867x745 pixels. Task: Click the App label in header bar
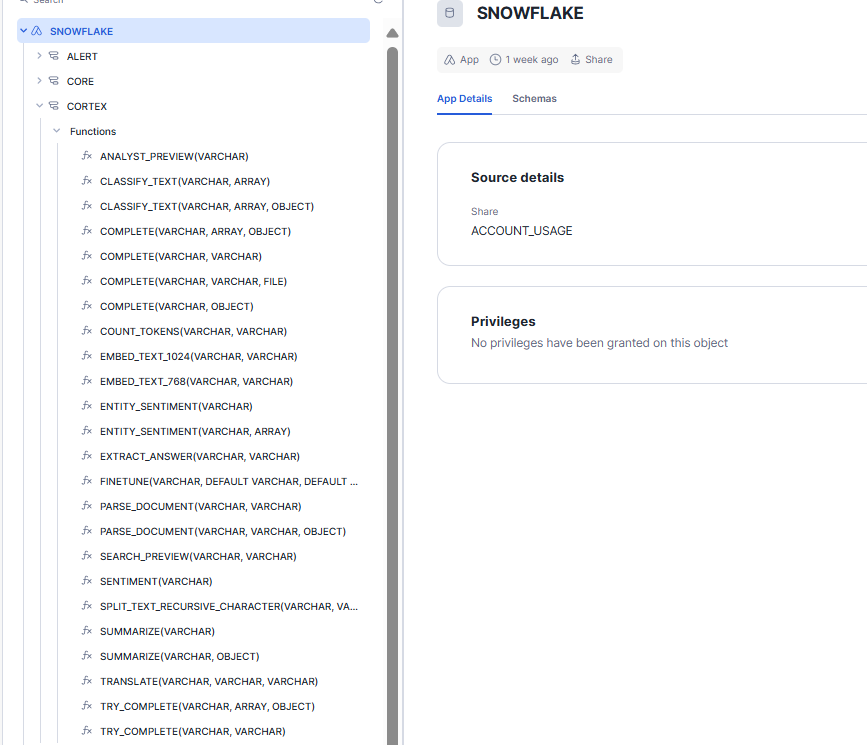point(469,59)
